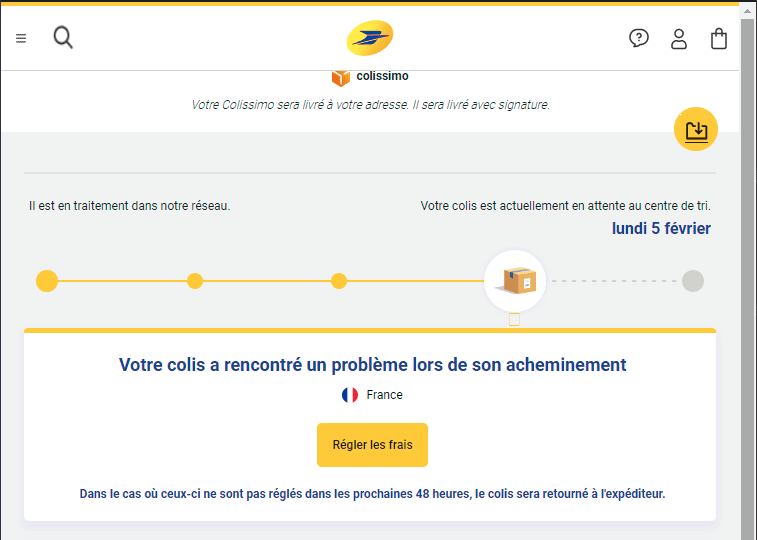Click the La Poste logo
The height and width of the screenshot is (540, 757).
[370, 38]
